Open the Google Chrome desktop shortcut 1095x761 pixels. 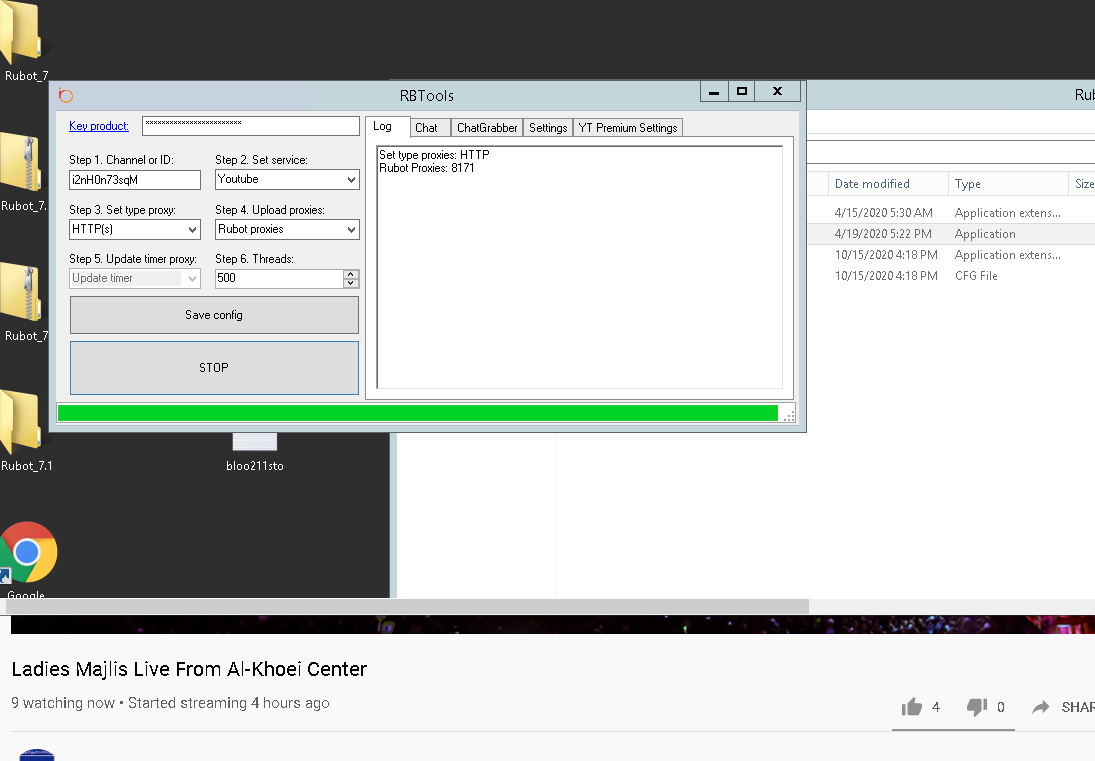[x=27, y=553]
